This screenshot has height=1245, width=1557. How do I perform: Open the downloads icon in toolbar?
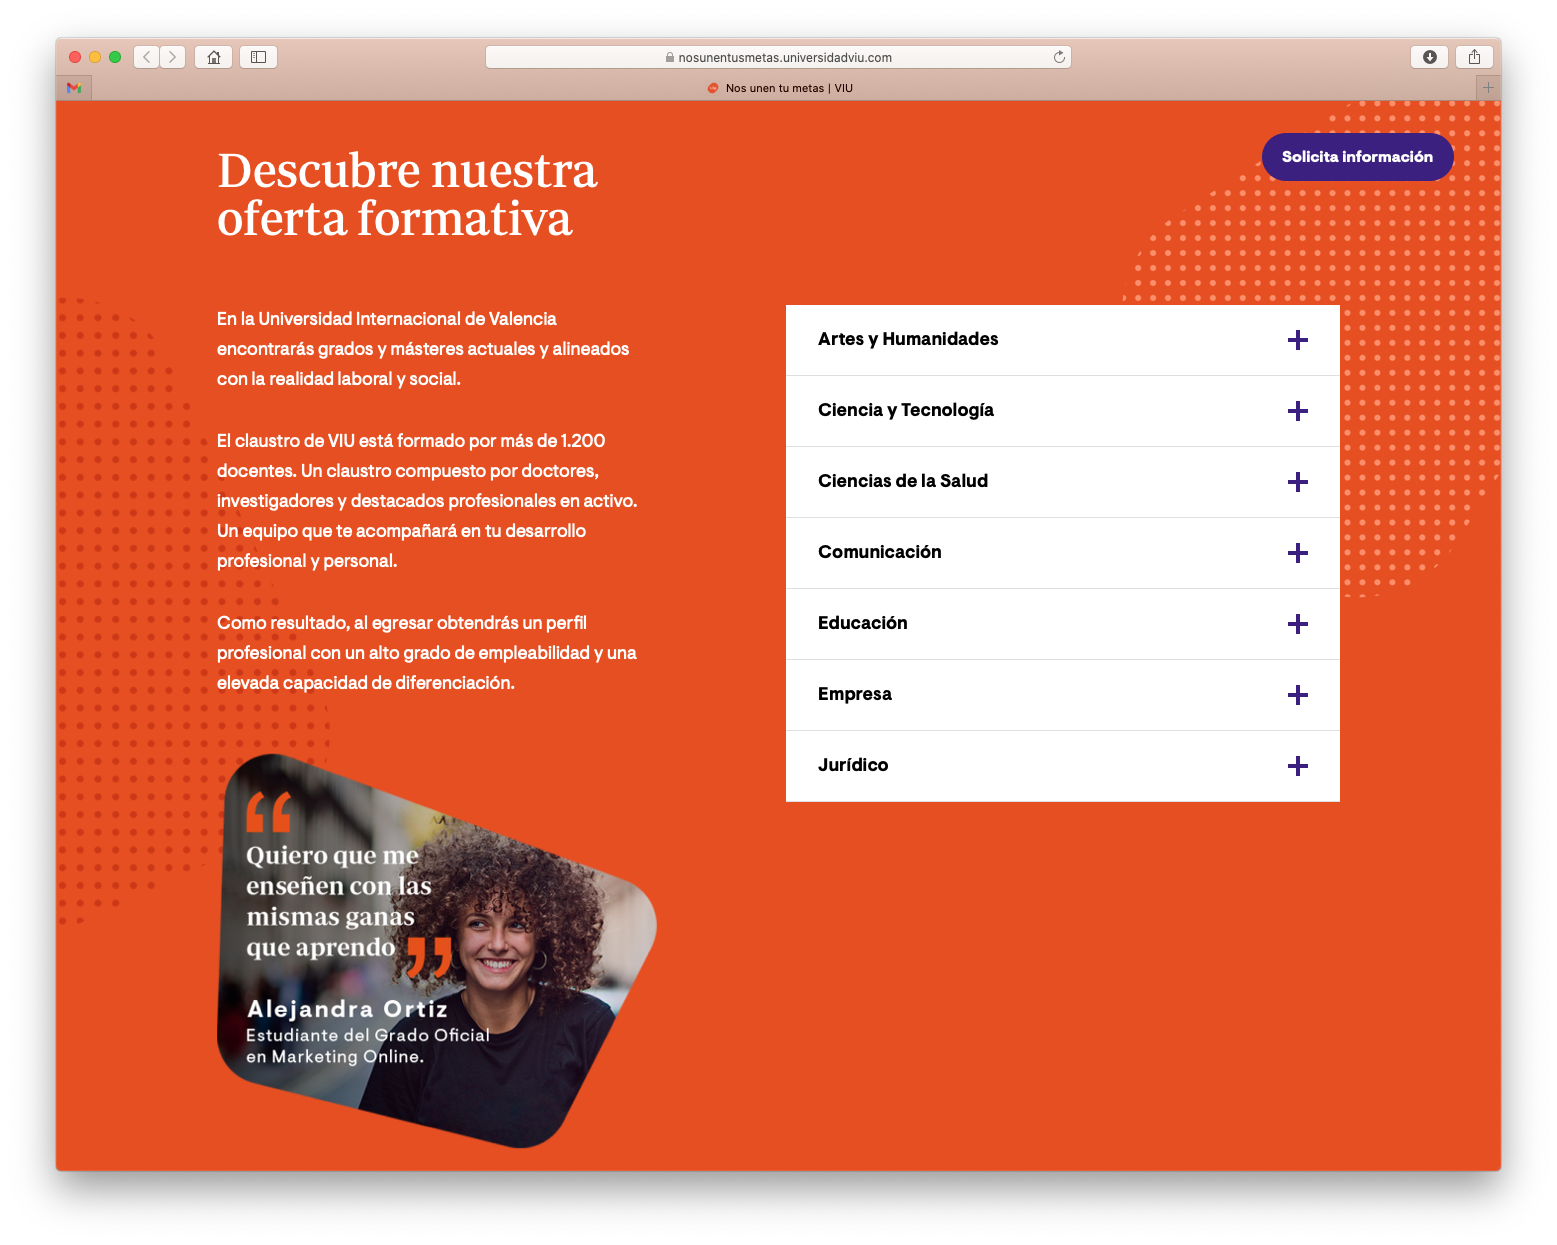tap(1429, 57)
